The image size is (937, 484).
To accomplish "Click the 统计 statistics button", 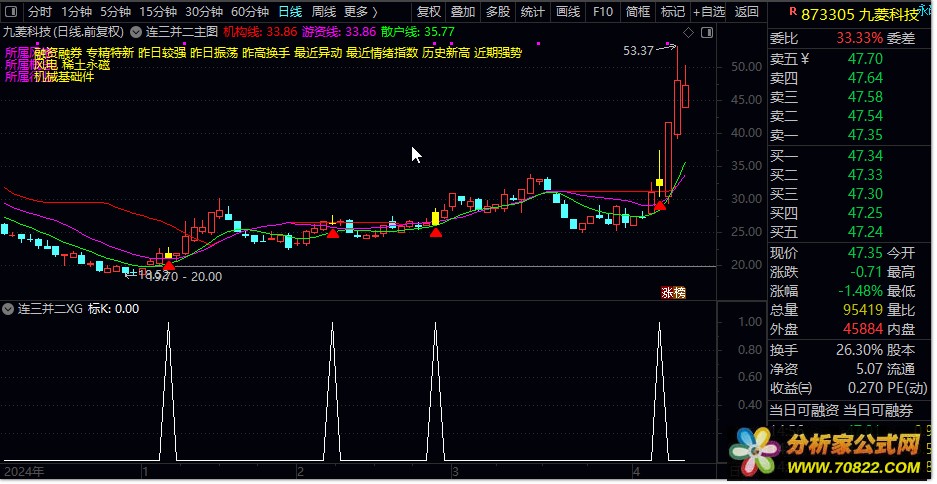I will click(532, 11).
